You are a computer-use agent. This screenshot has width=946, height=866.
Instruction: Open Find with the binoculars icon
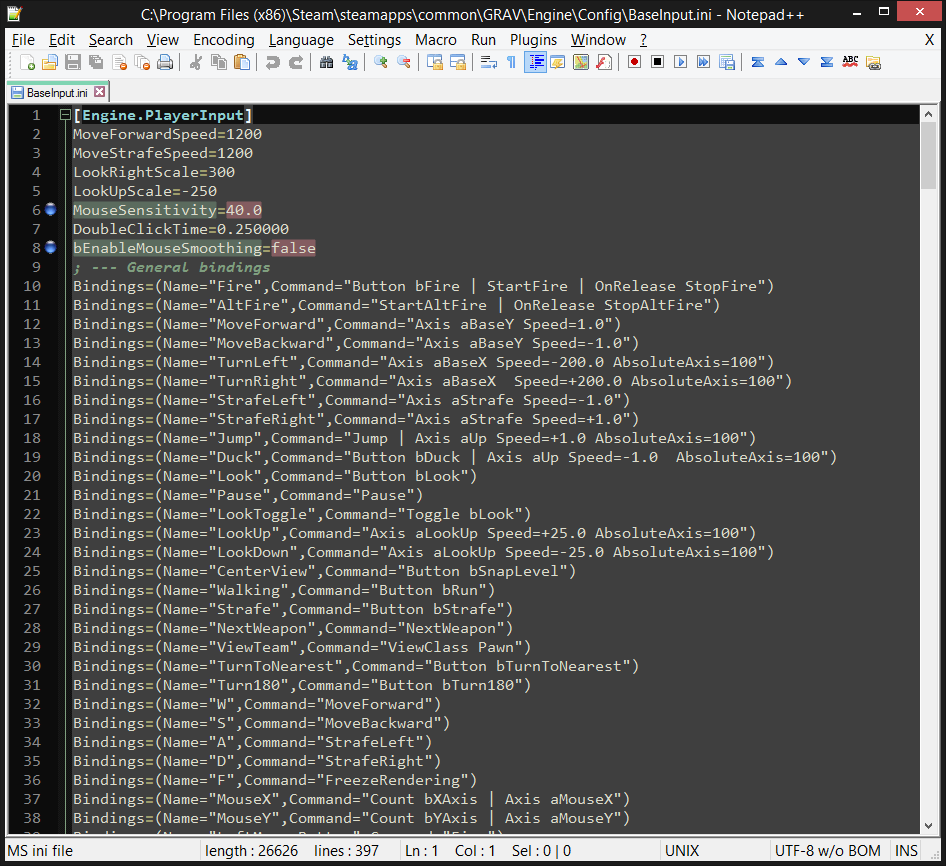[326, 62]
